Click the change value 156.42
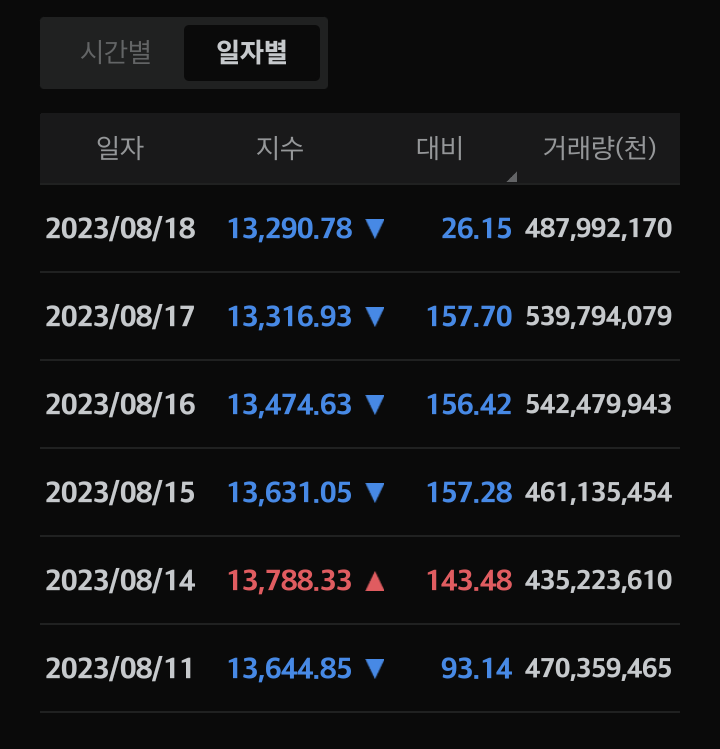 pyautogui.click(x=469, y=404)
